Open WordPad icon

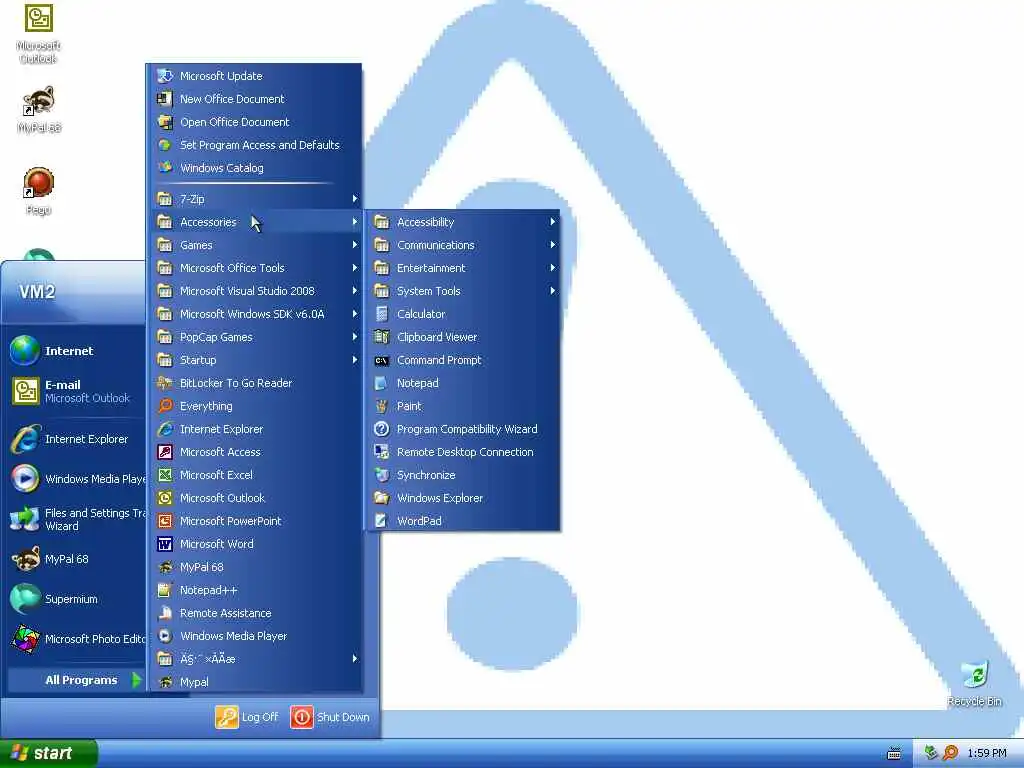(x=382, y=521)
